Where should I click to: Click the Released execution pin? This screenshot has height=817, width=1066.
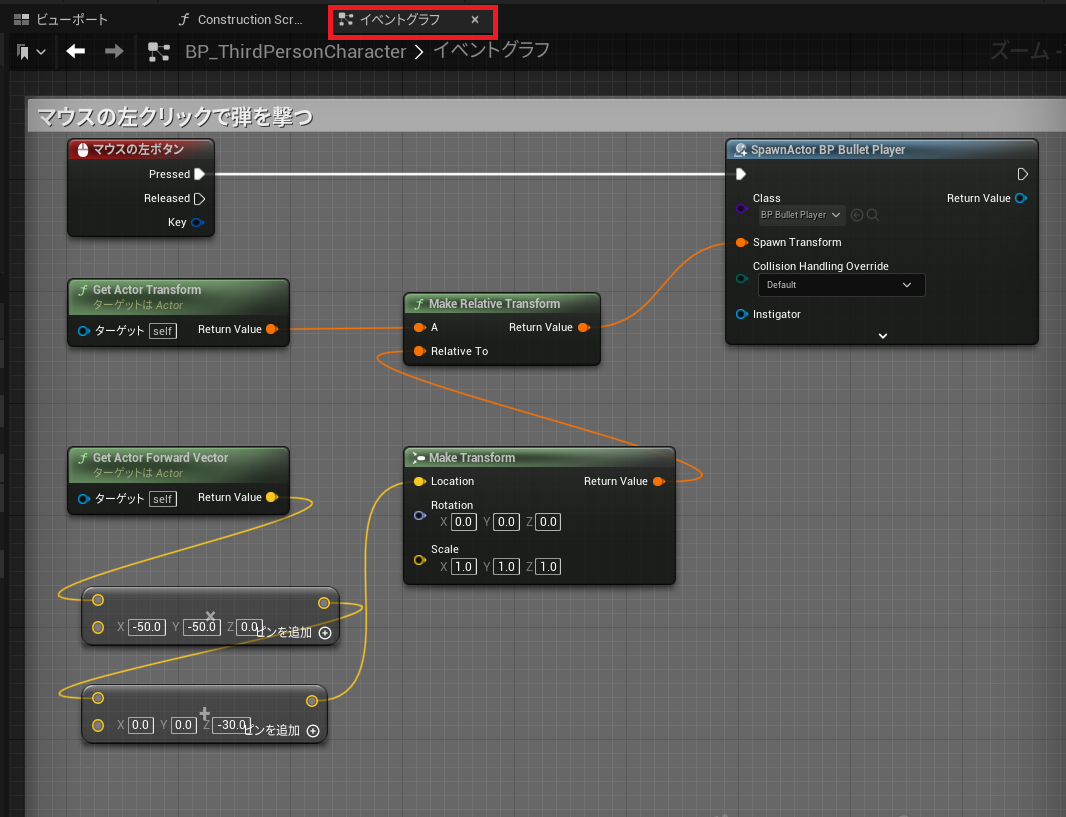199,198
